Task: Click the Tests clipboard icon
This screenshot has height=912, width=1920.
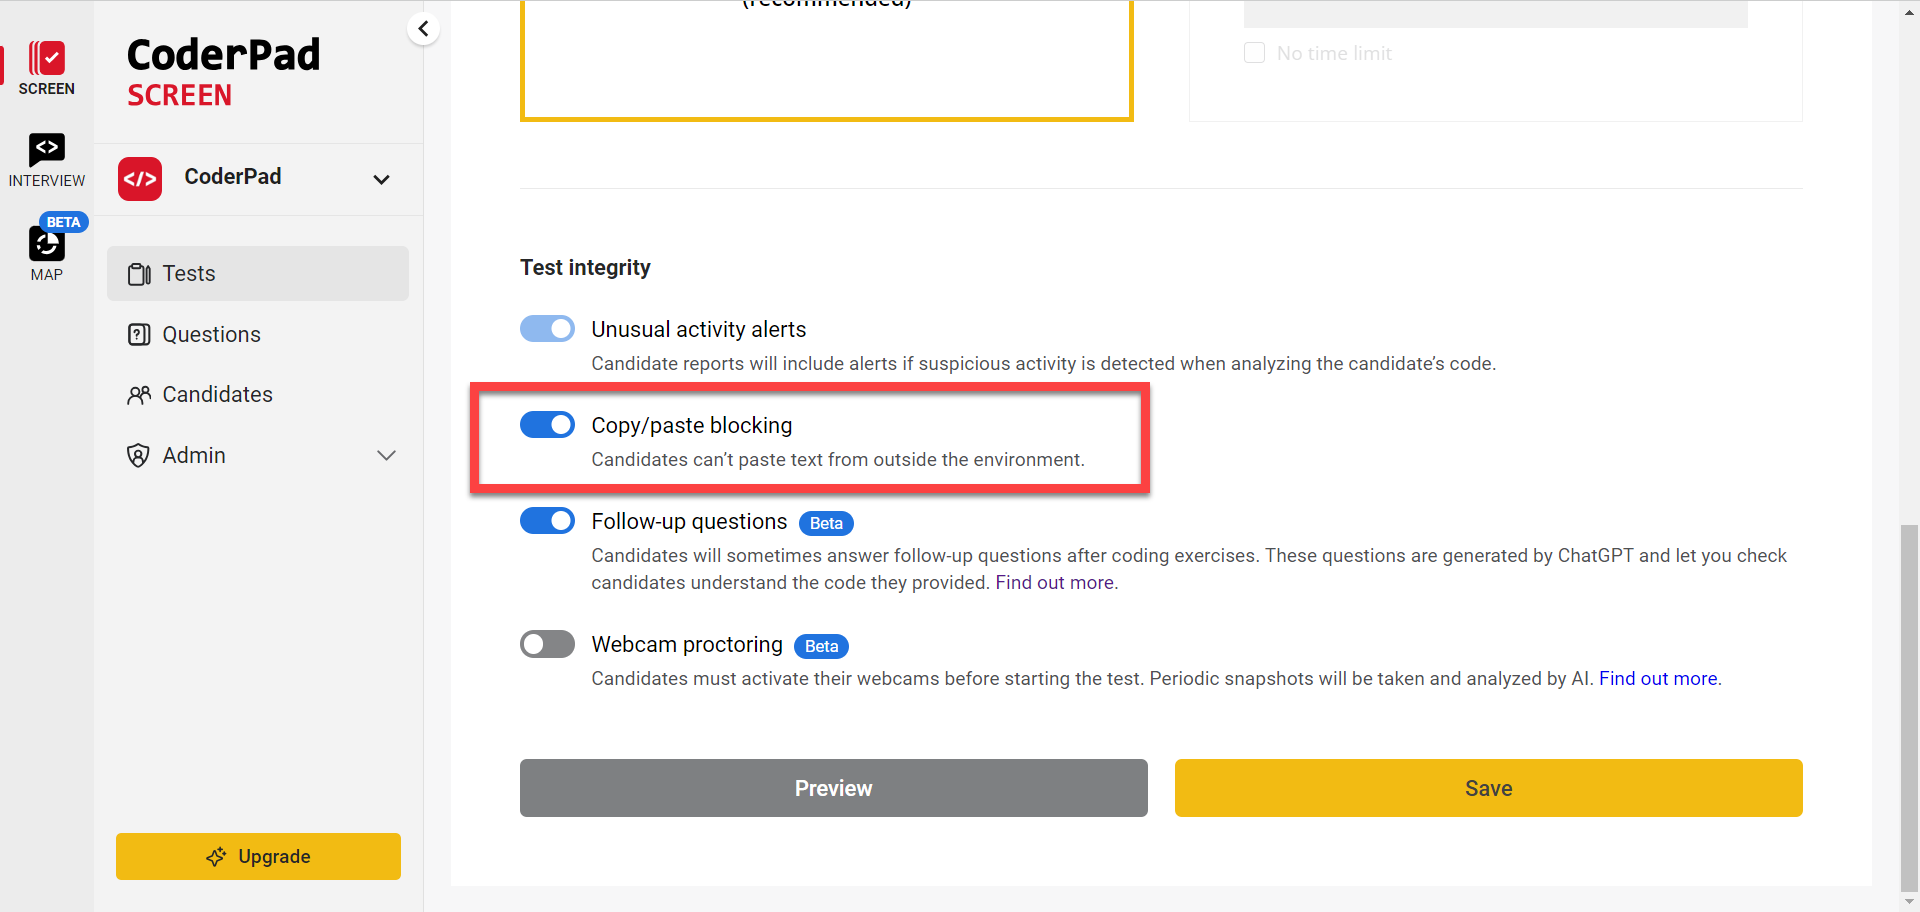Action: [x=139, y=274]
